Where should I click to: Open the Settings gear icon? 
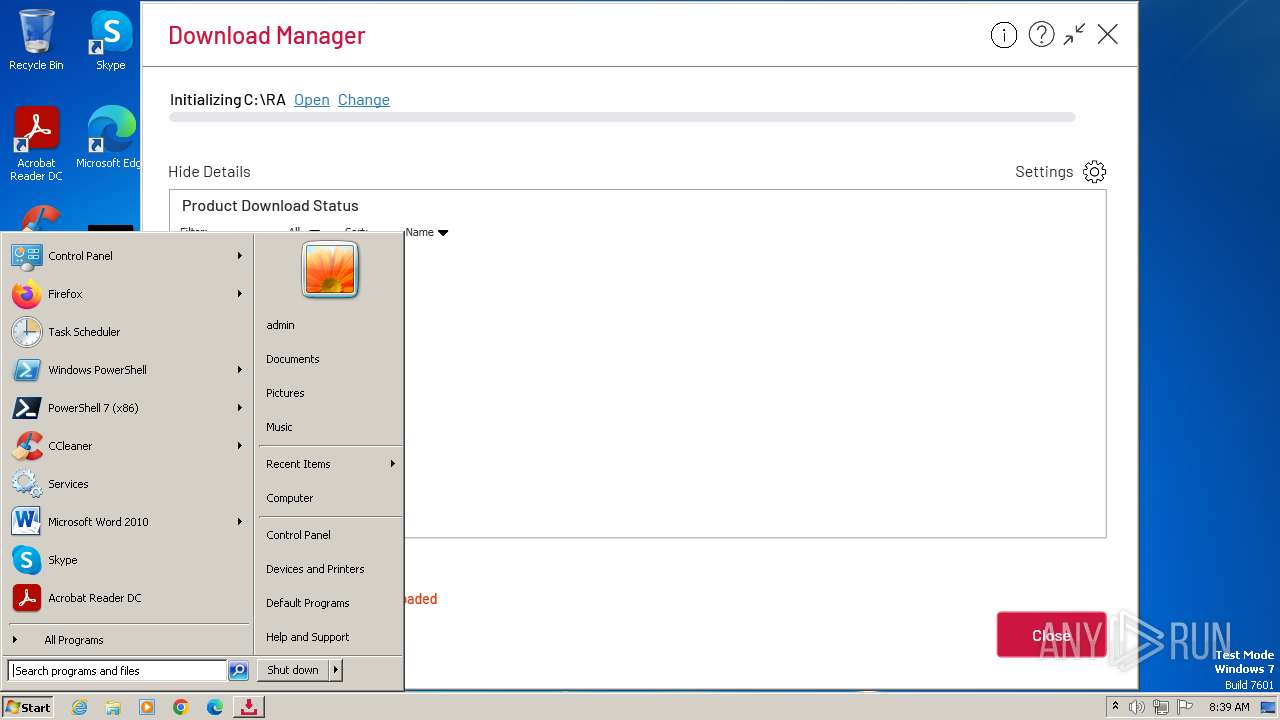[x=1095, y=172]
